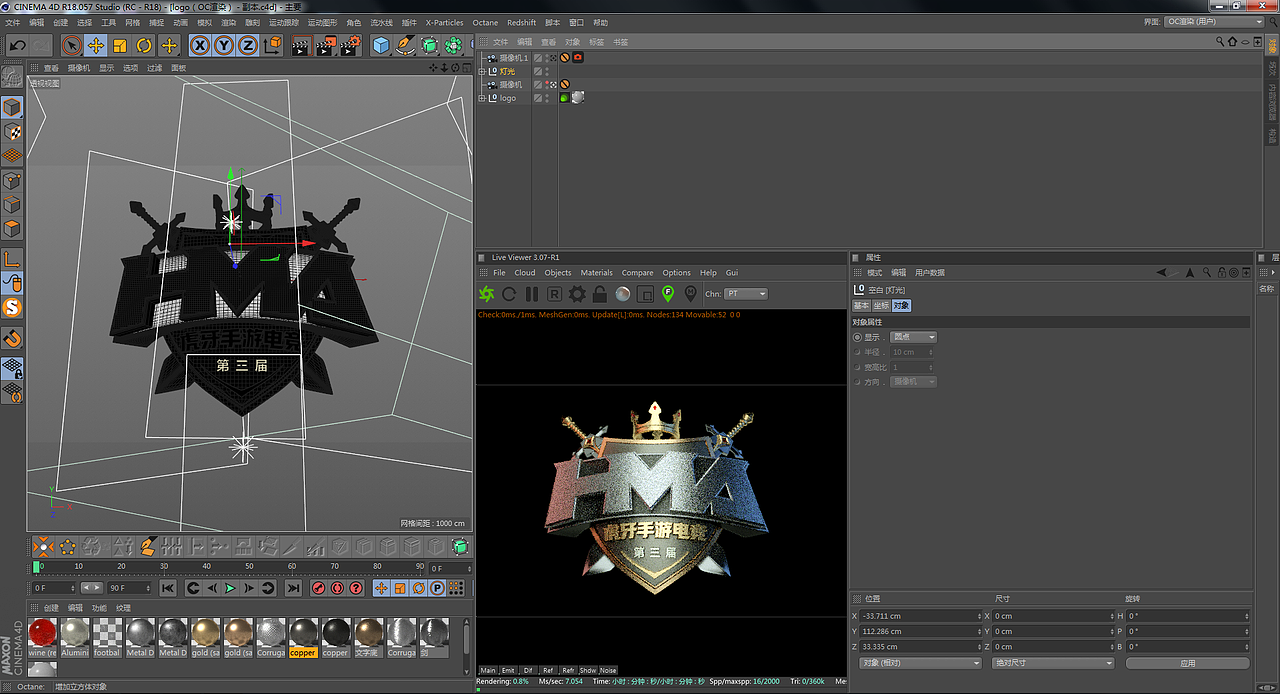Open the Octane menu in main menu bar

click(x=485, y=22)
